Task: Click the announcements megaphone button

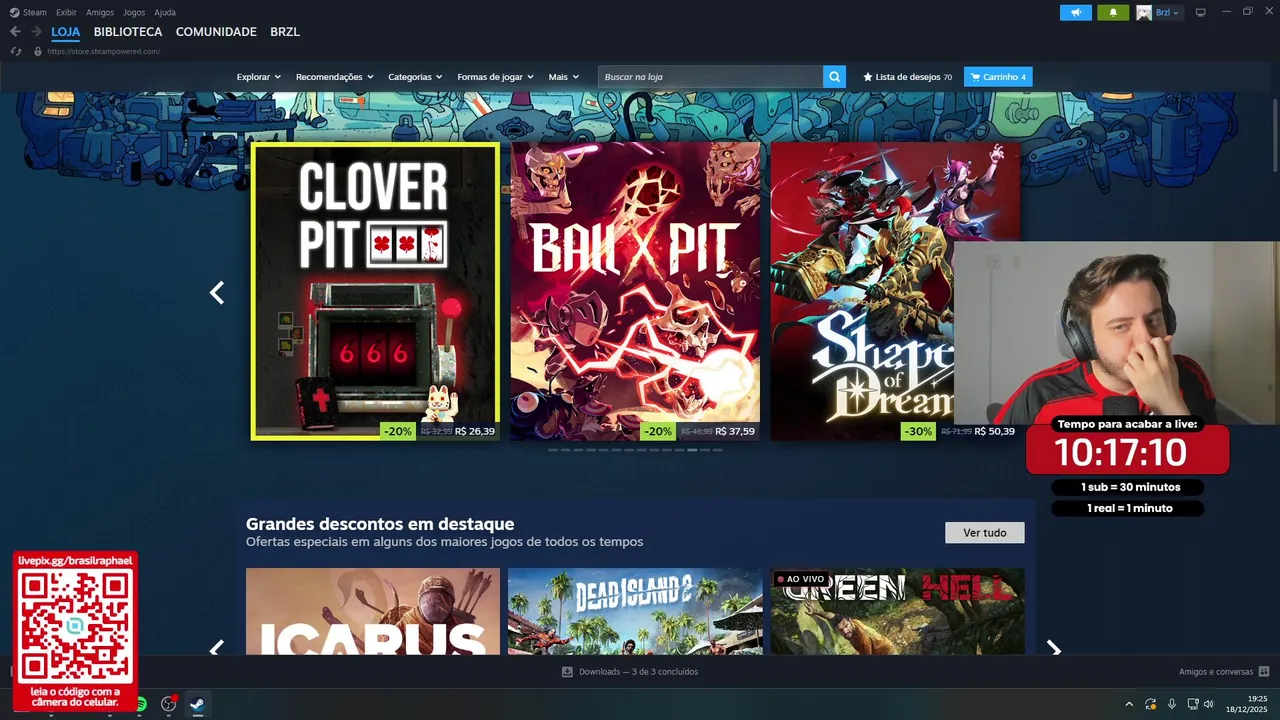Action: click(x=1076, y=12)
